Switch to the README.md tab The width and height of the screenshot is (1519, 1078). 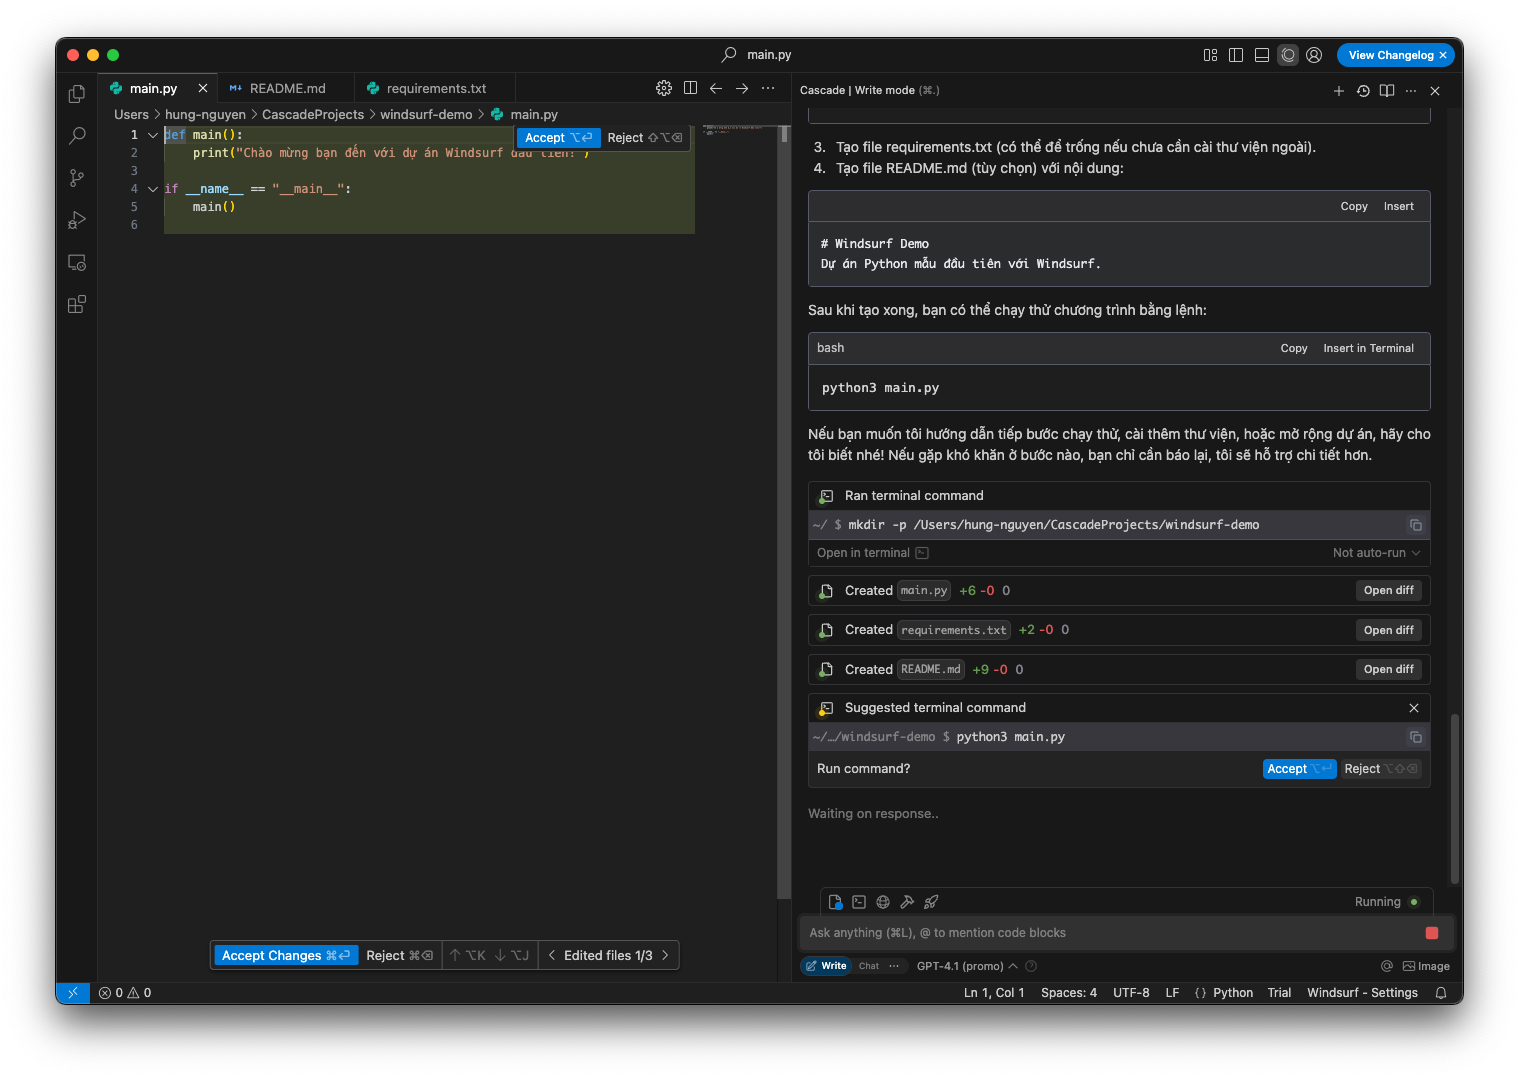[x=287, y=88]
